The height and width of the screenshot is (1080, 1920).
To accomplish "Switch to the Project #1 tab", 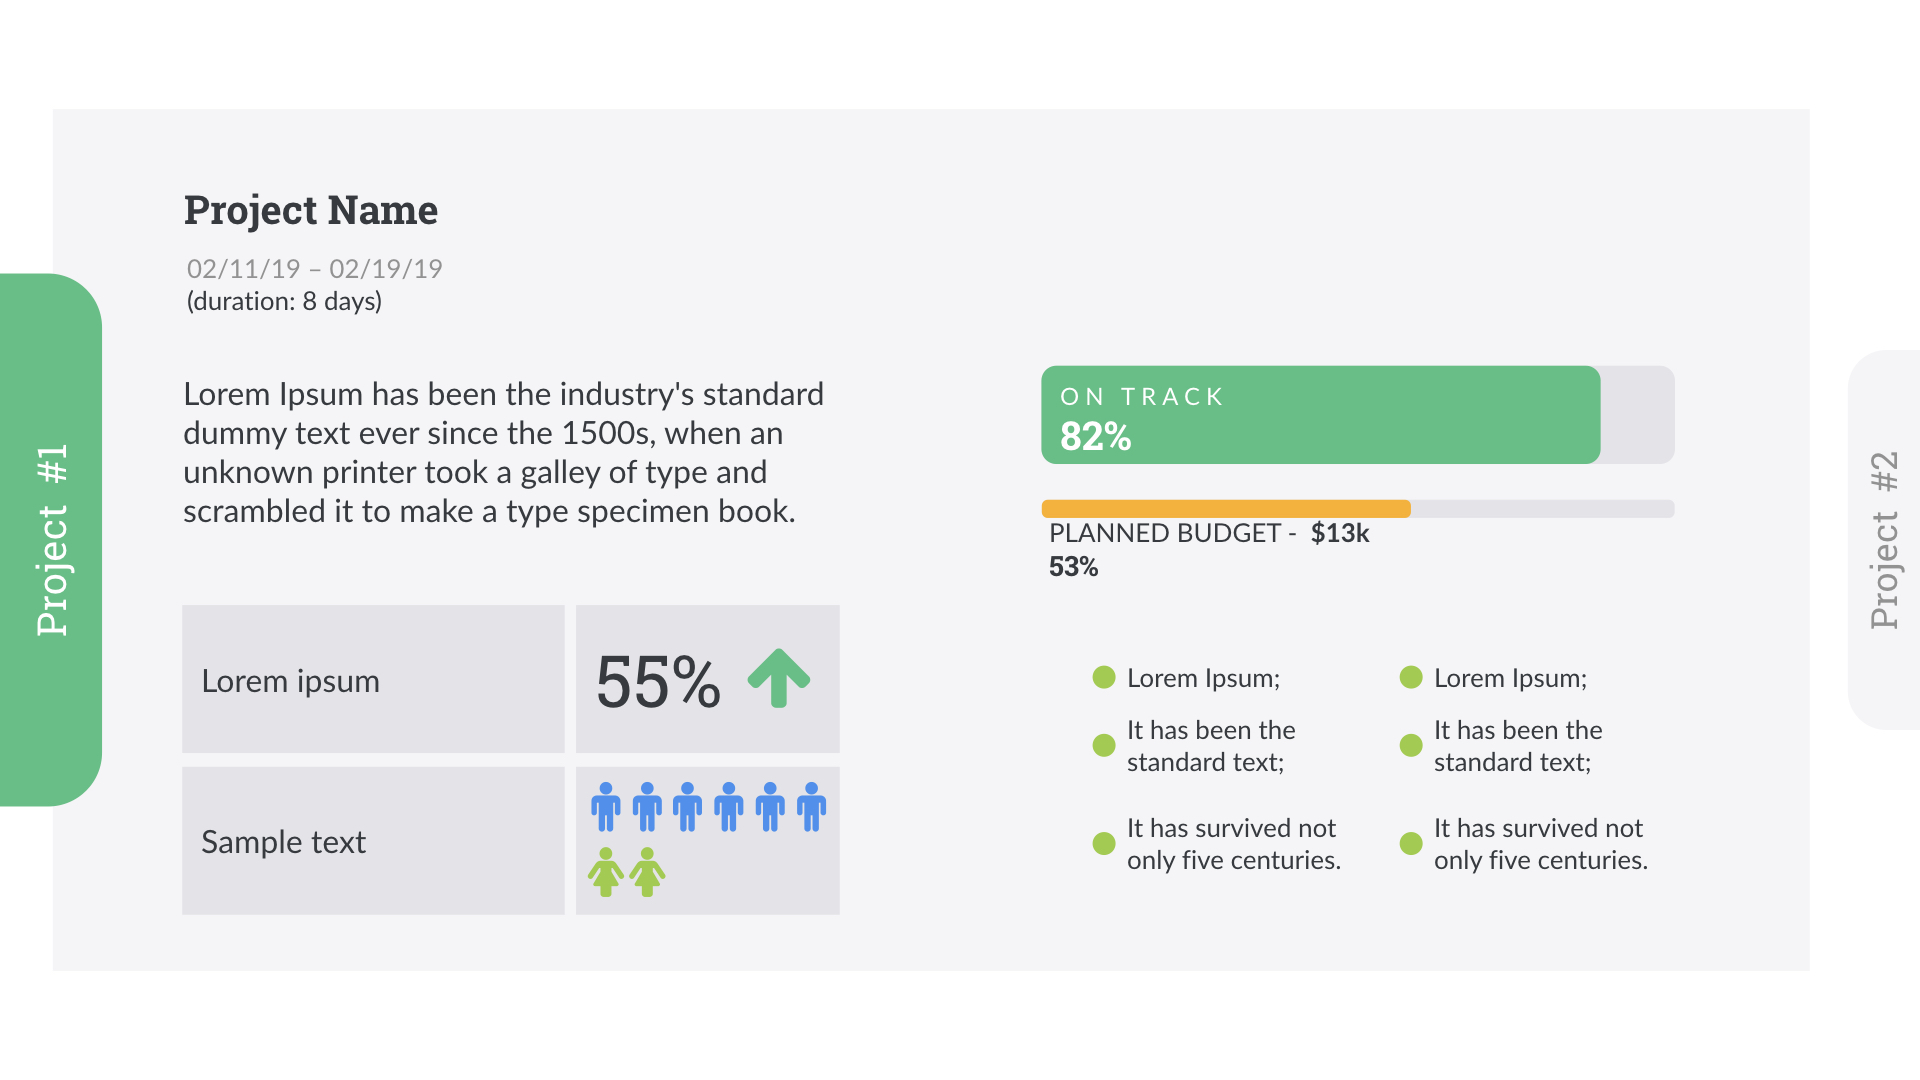I will [x=51, y=540].
